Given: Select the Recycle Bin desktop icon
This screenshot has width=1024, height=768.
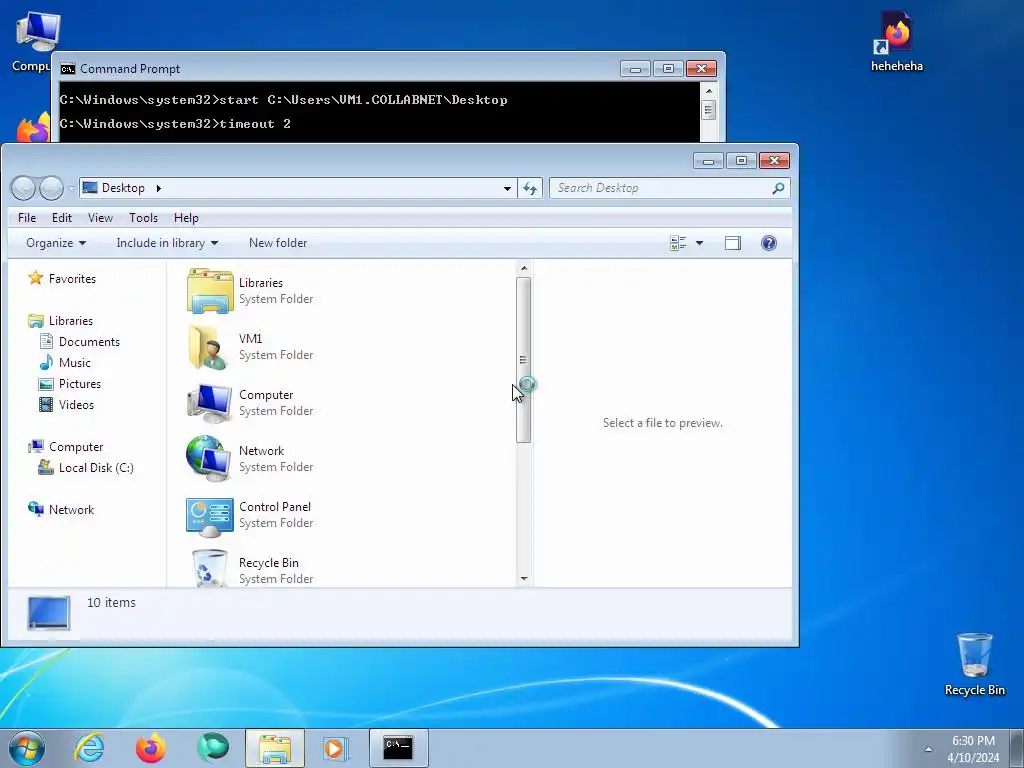Looking at the screenshot, I should [x=974, y=664].
